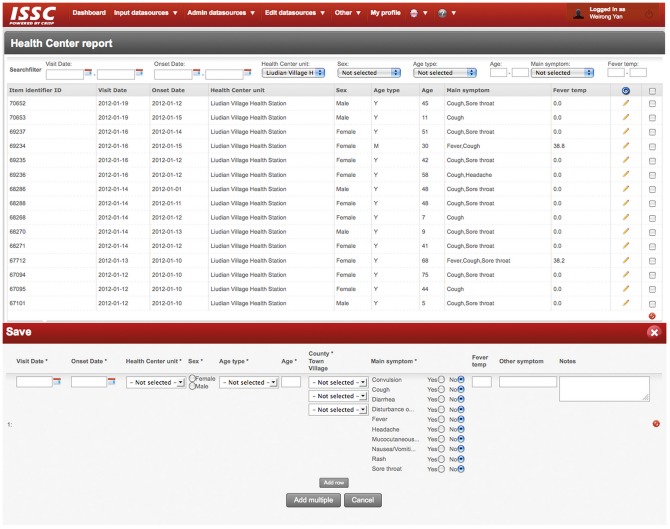Open the Other menu
The width and height of the screenshot is (670, 529).
(347, 13)
